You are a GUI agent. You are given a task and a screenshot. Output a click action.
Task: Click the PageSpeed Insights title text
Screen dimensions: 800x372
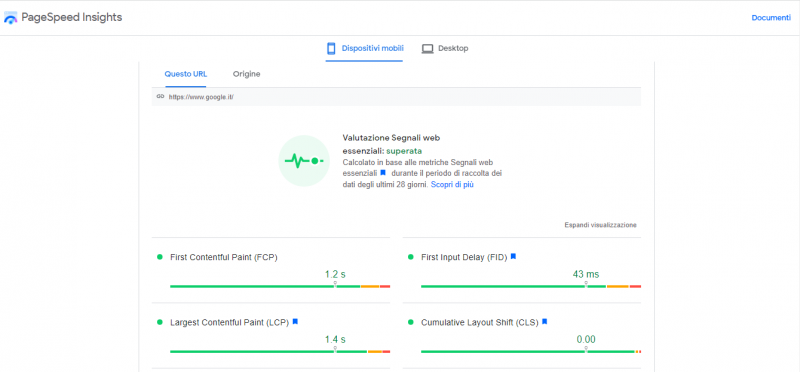[x=71, y=17]
